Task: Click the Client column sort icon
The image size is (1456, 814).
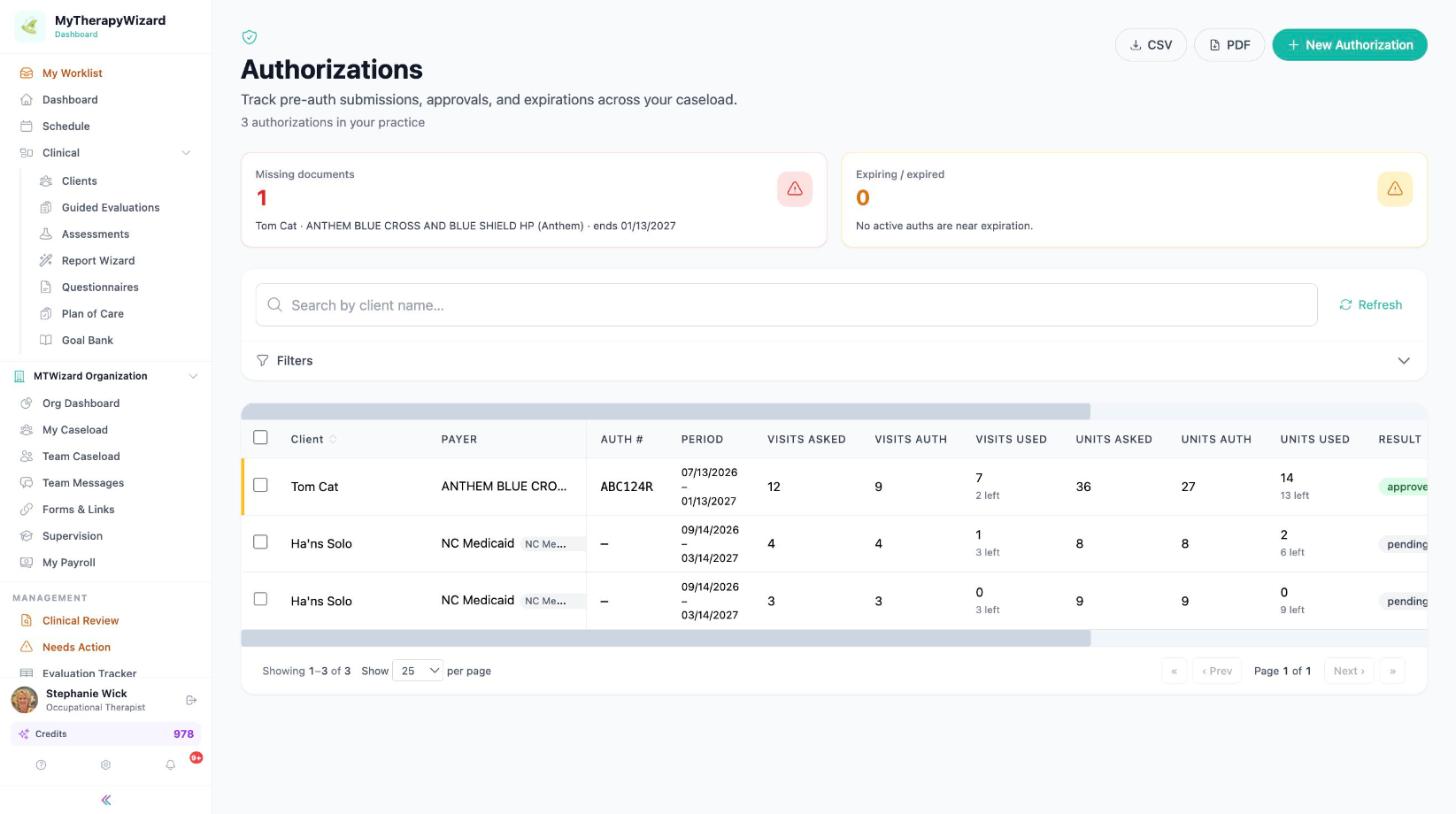Action: pyautogui.click(x=333, y=439)
